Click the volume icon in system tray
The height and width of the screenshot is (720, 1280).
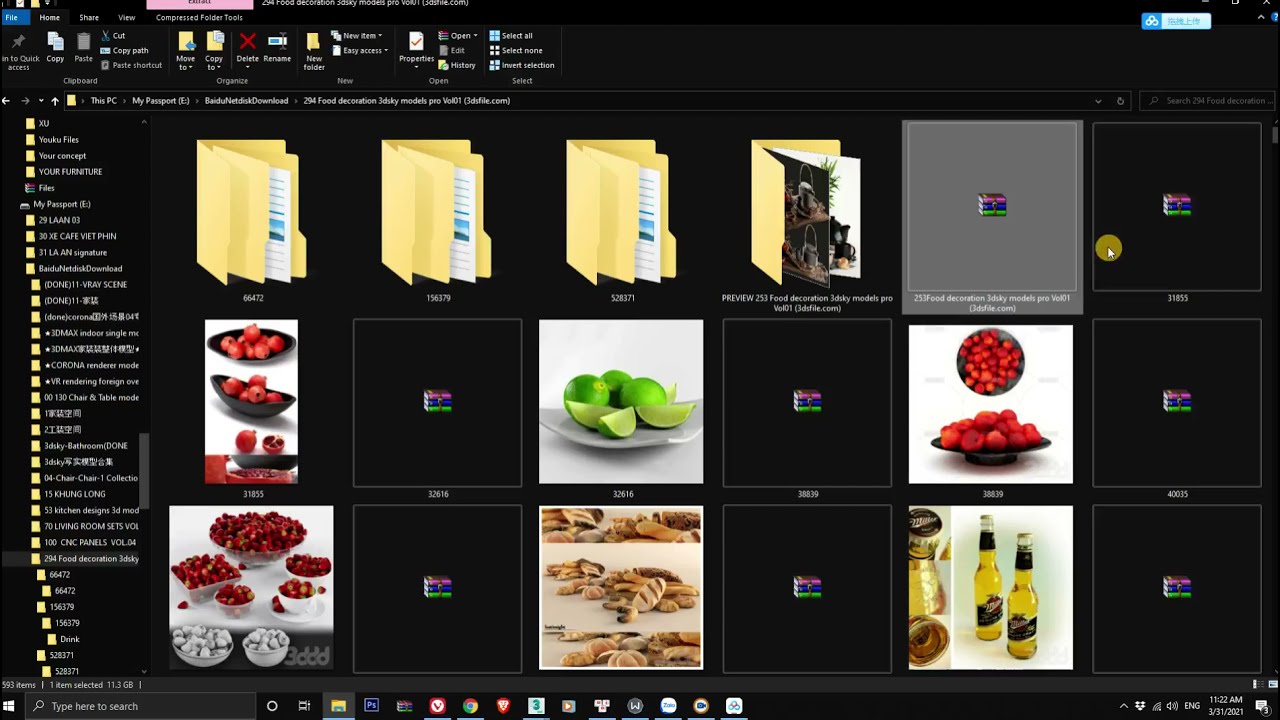click(x=1173, y=706)
